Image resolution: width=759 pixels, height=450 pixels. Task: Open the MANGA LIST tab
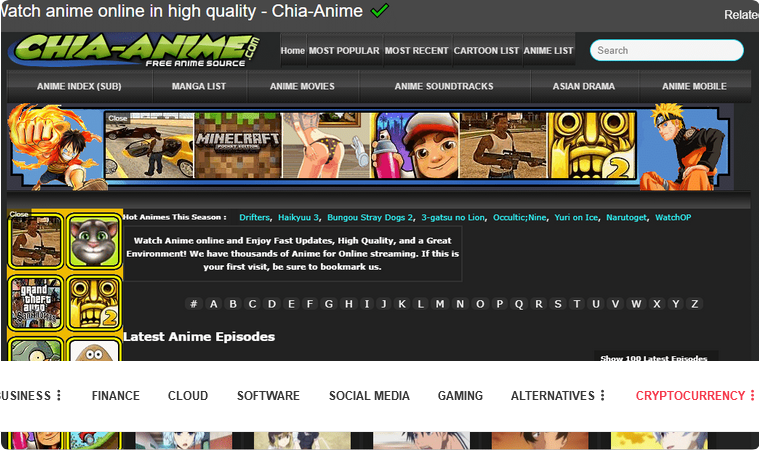pyautogui.click(x=199, y=86)
